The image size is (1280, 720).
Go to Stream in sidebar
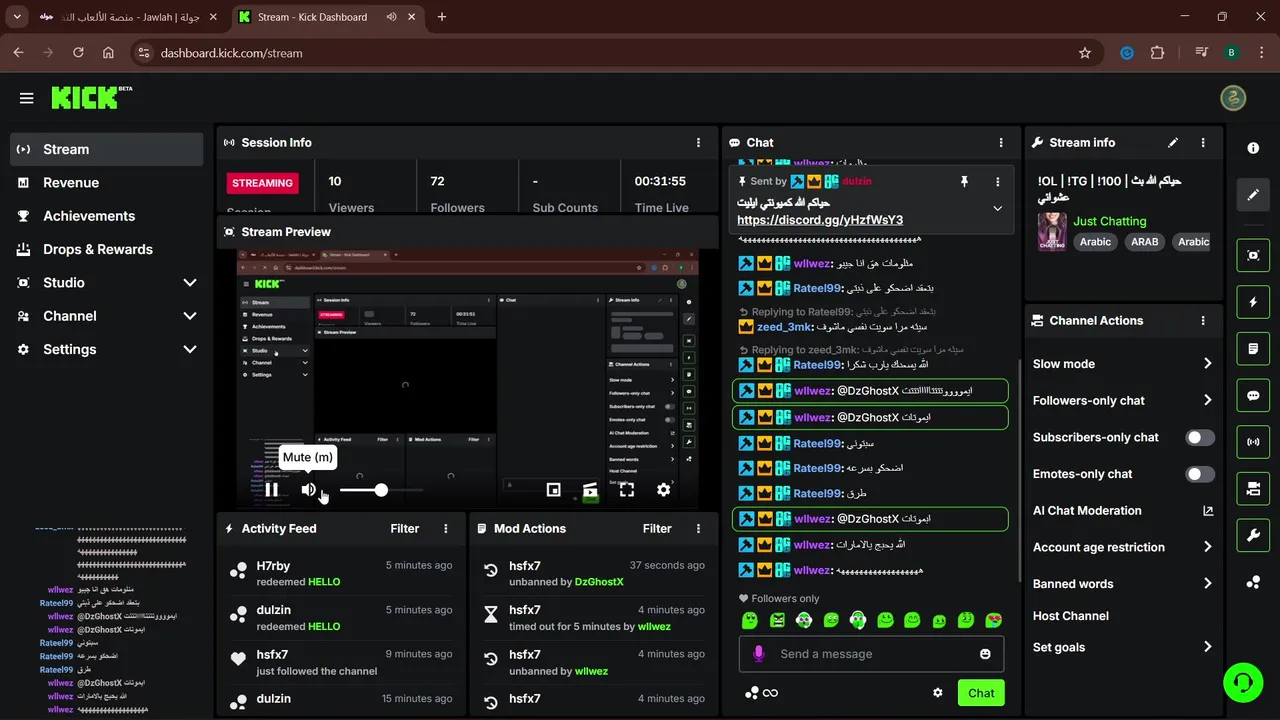(x=107, y=149)
